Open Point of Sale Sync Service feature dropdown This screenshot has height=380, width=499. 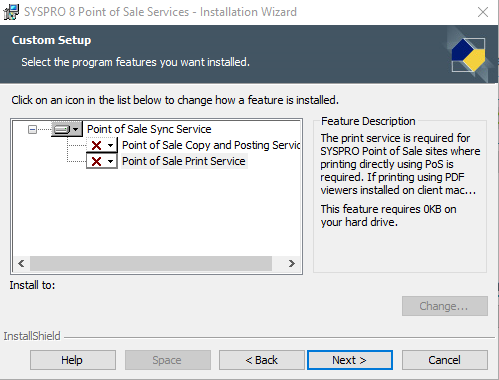click(x=67, y=129)
